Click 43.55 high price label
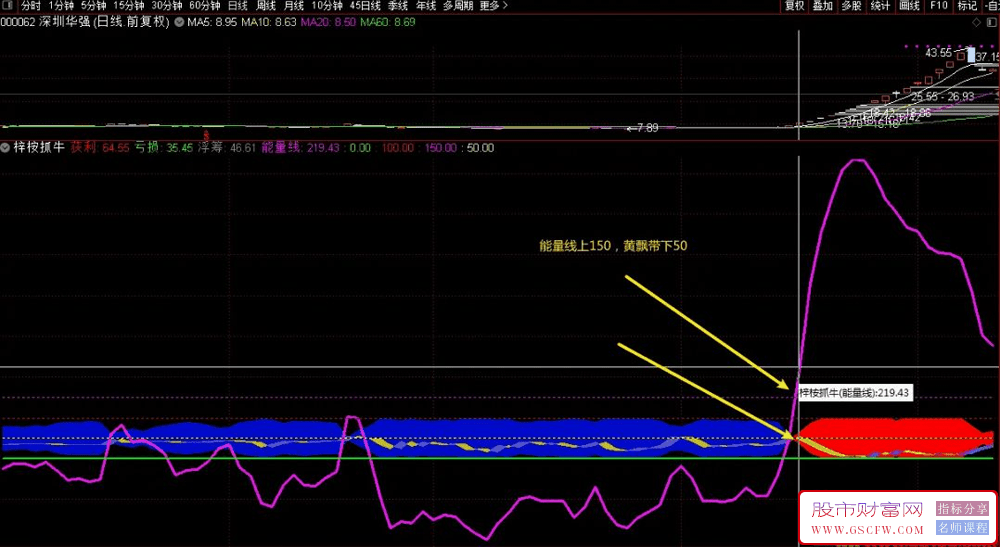This screenshot has height=547, width=1000. 939,53
